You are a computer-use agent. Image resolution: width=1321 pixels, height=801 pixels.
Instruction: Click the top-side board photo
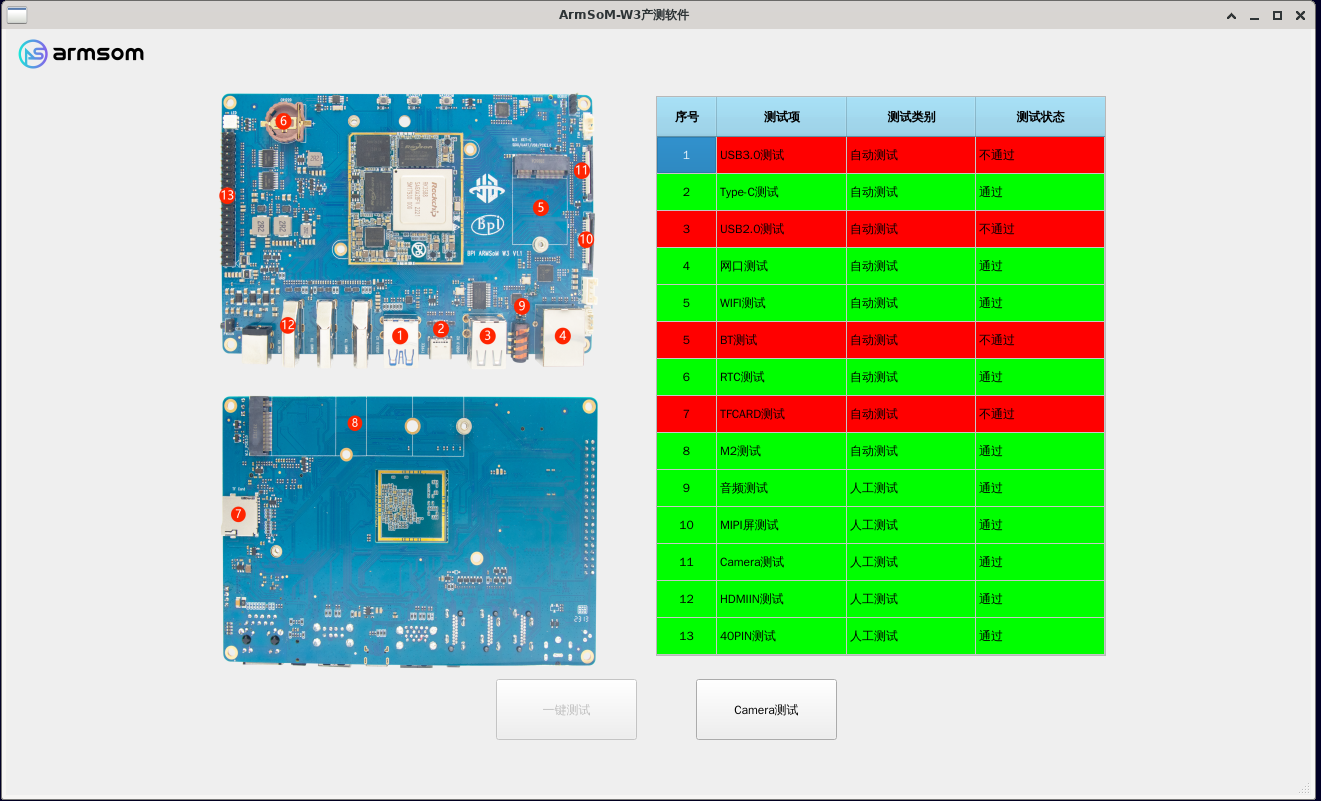(410, 230)
